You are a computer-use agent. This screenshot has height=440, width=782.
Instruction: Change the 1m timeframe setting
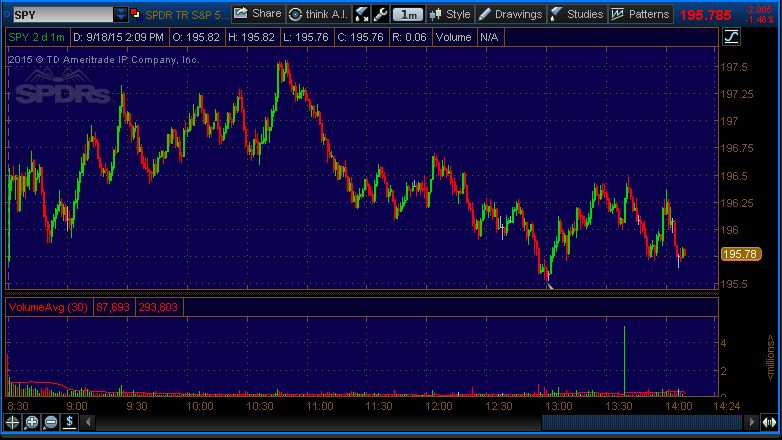coord(407,14)
